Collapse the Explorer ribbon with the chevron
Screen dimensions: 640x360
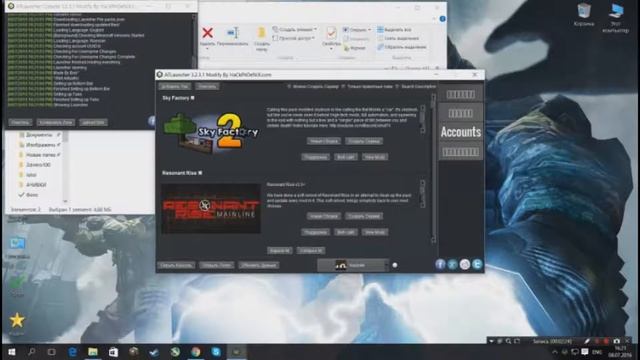(x=433, y=19)
